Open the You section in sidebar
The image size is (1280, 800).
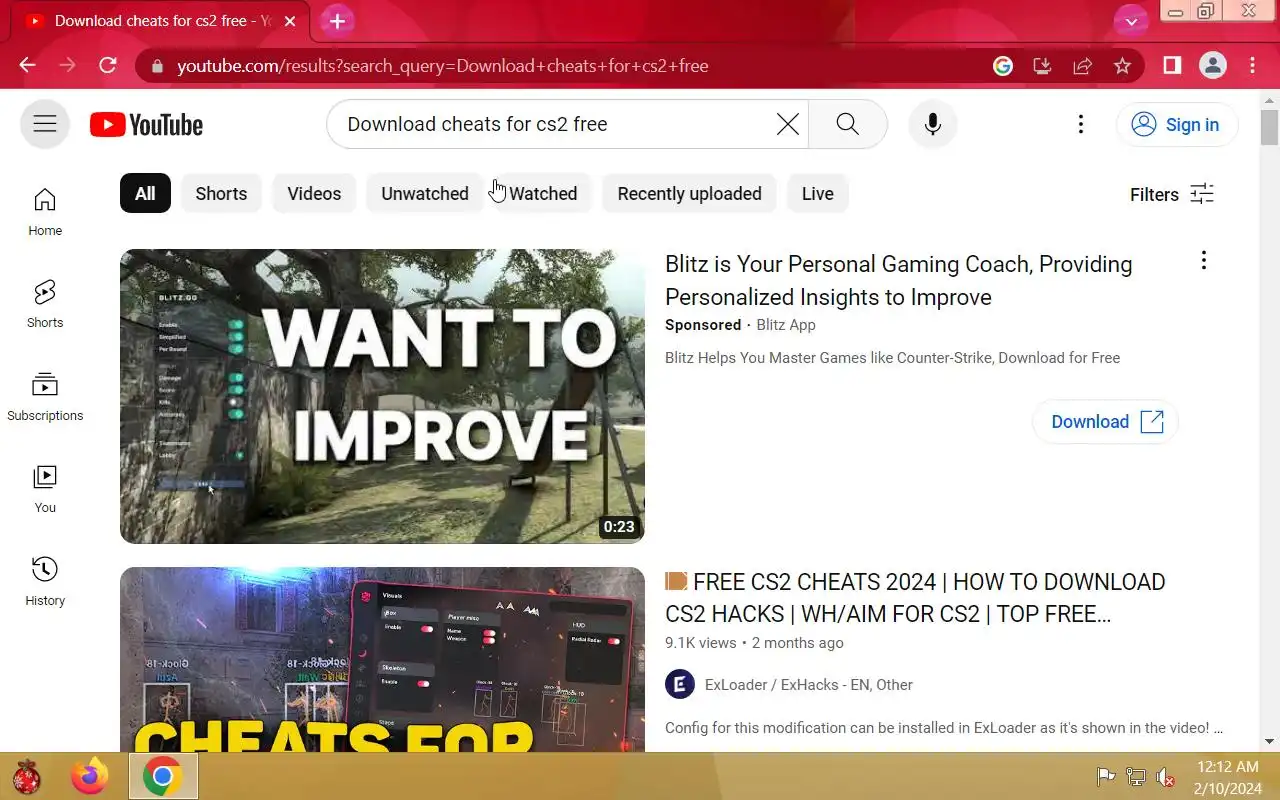pos(45,489)
